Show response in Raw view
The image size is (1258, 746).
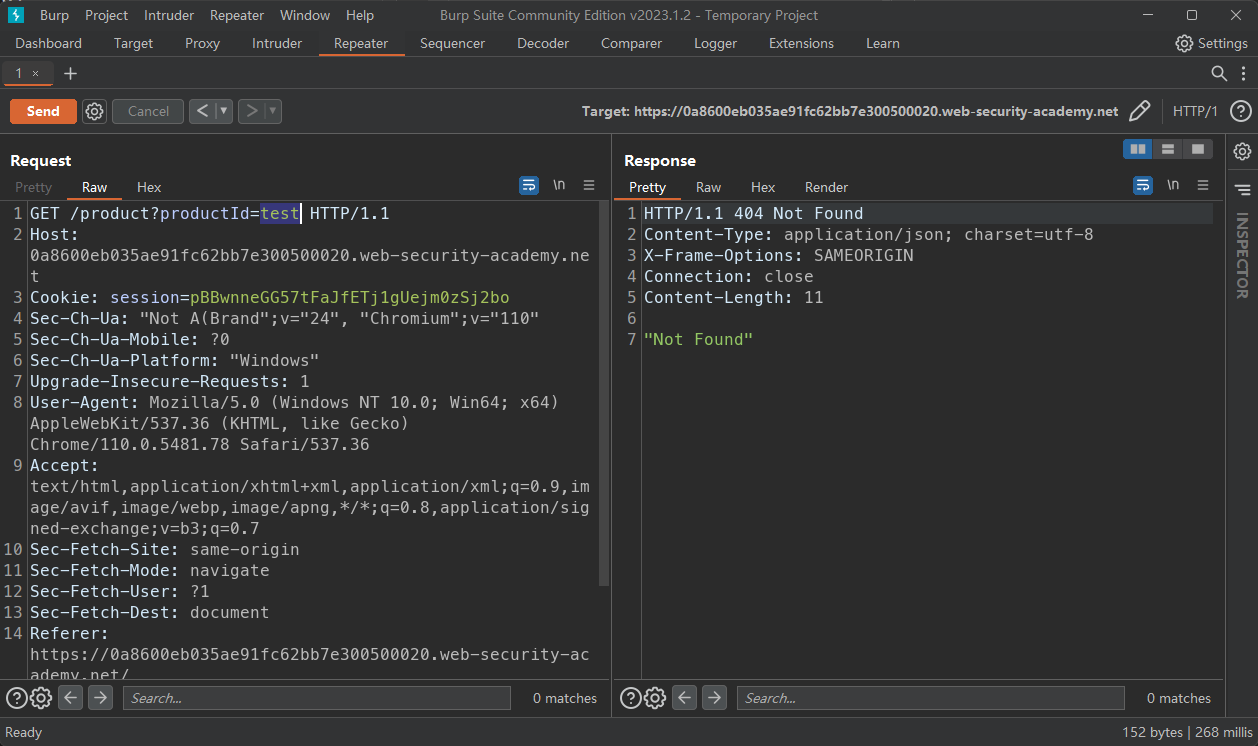coord(708,187)
